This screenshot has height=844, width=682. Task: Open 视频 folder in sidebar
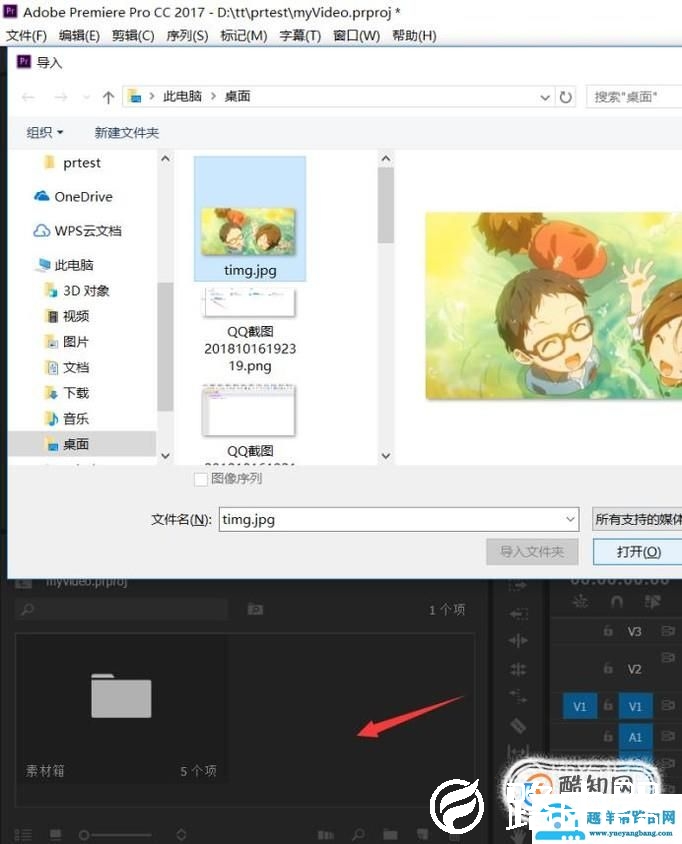[x=67, y=316]
